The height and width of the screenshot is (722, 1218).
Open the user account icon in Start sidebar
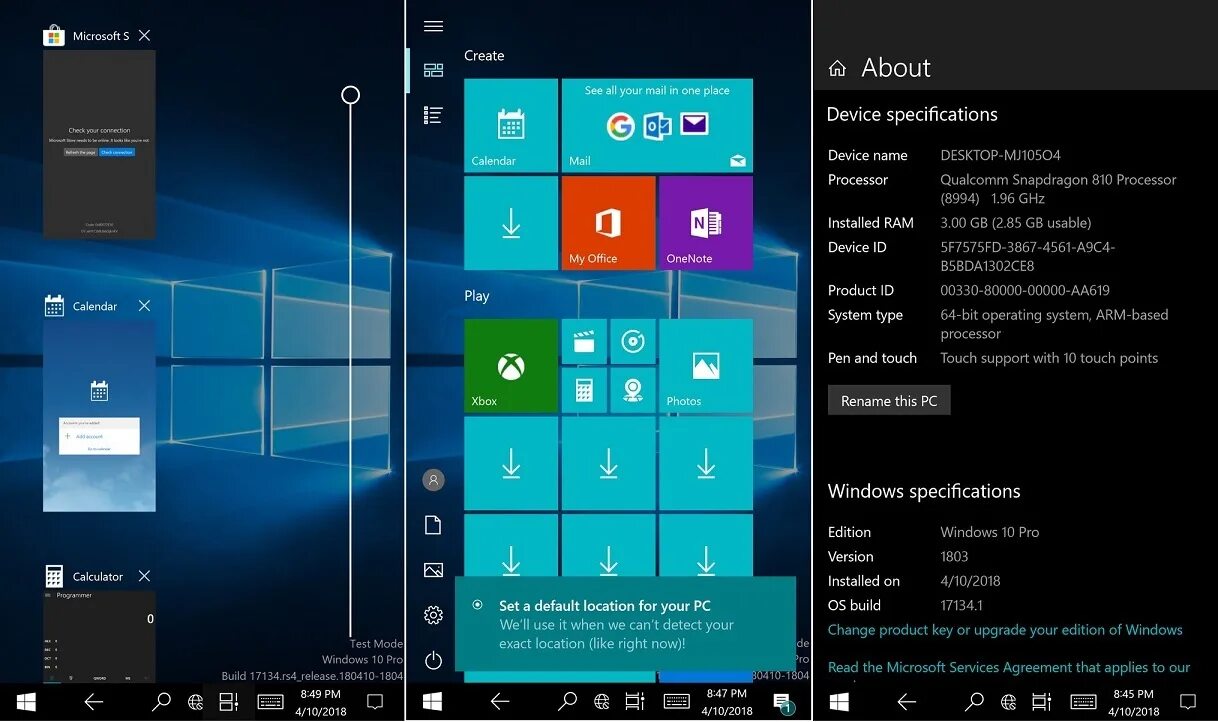433,481
